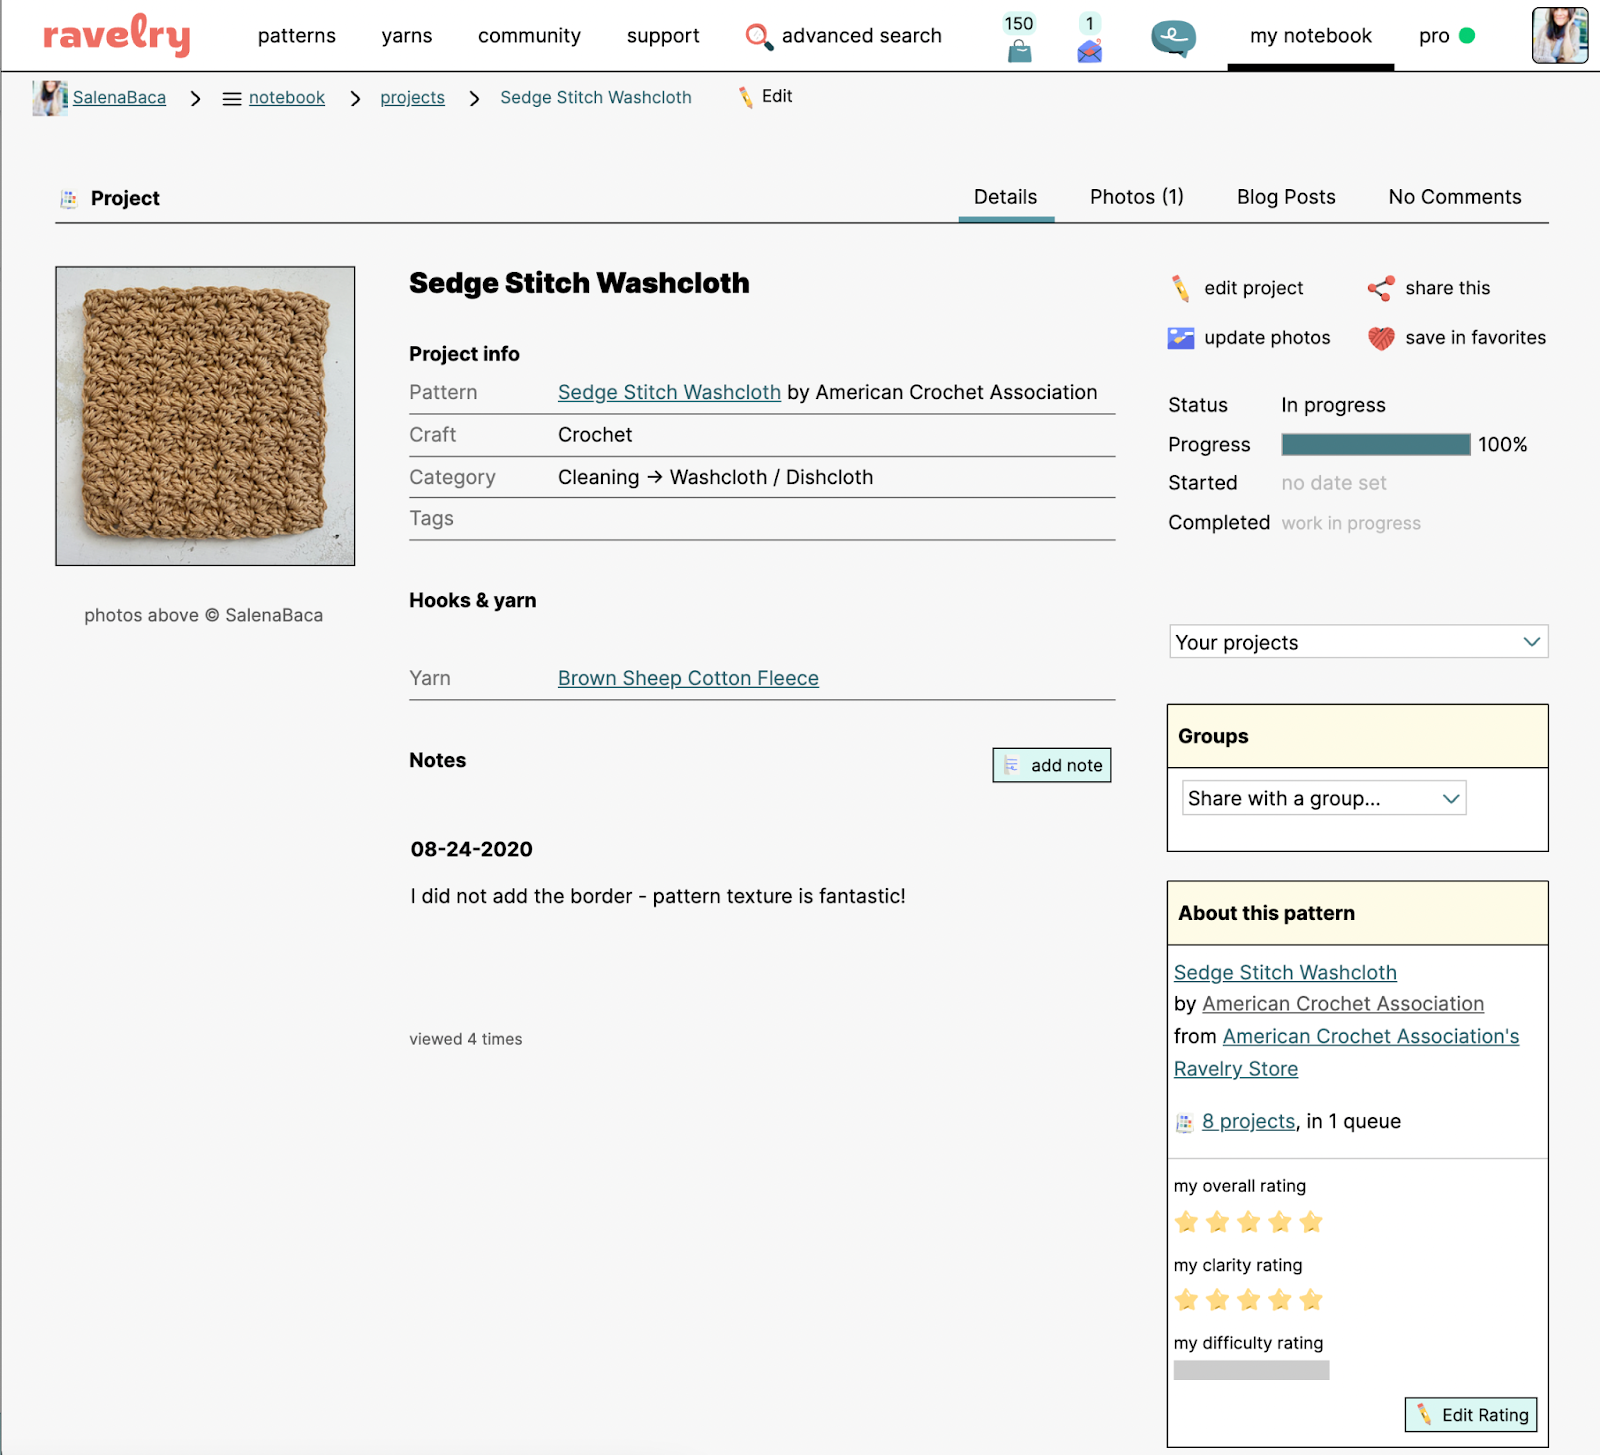Open the Ravelry home logo

pos(117,36)
